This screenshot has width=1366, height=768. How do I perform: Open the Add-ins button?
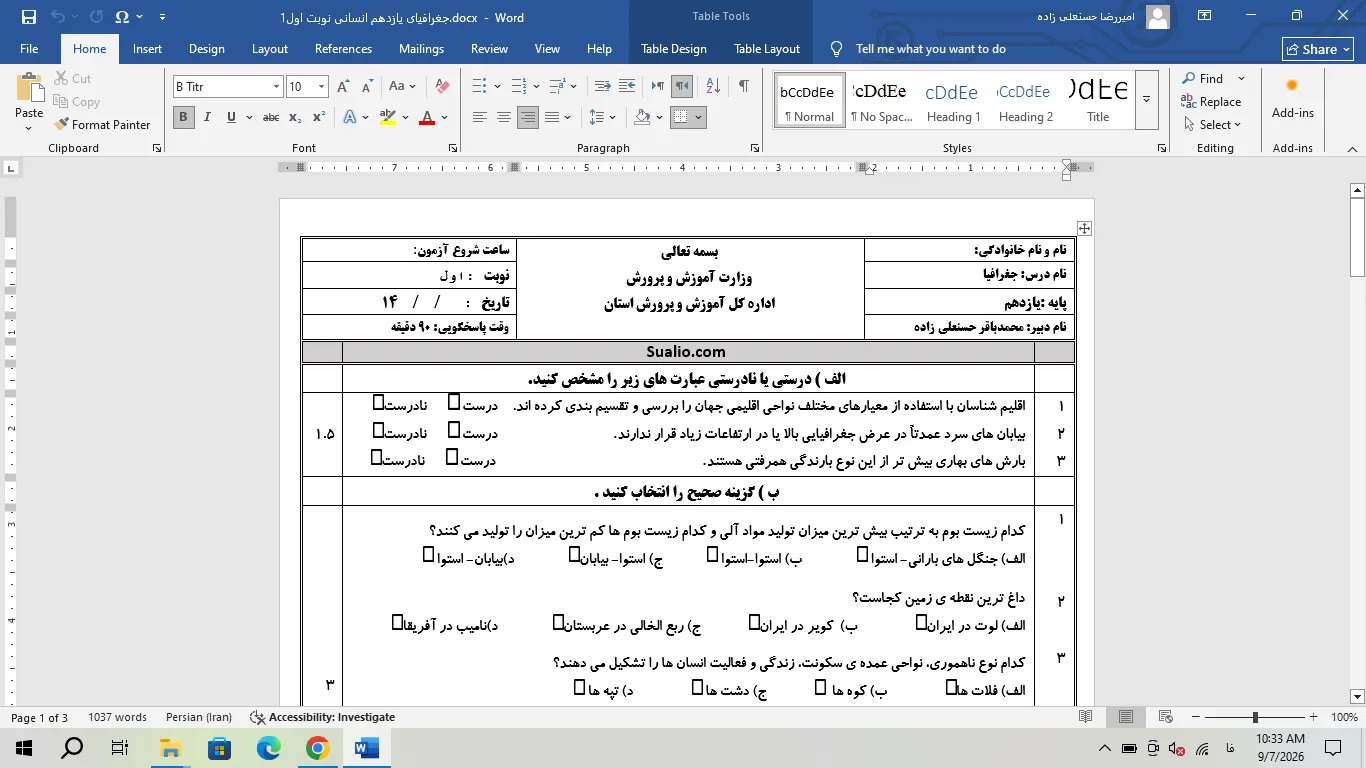pos(1292,100)
